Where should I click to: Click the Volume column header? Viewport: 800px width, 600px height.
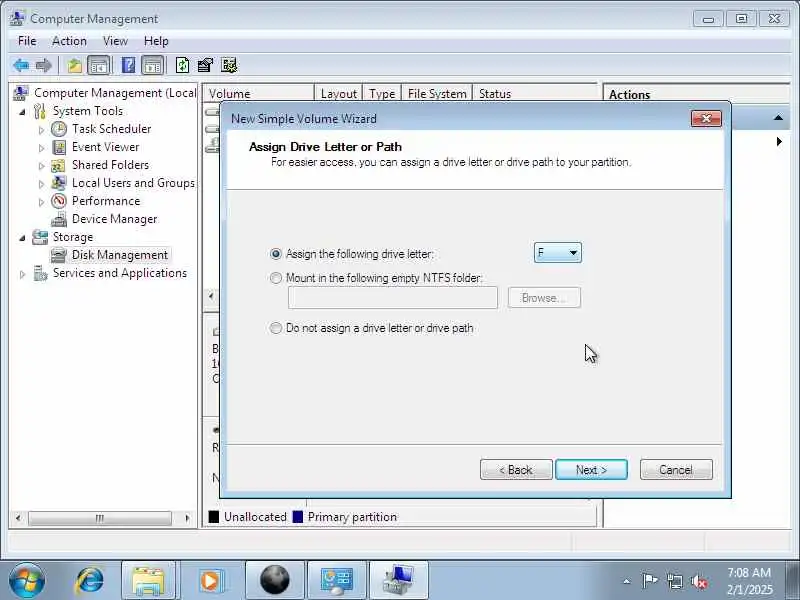tap(259, 94)
